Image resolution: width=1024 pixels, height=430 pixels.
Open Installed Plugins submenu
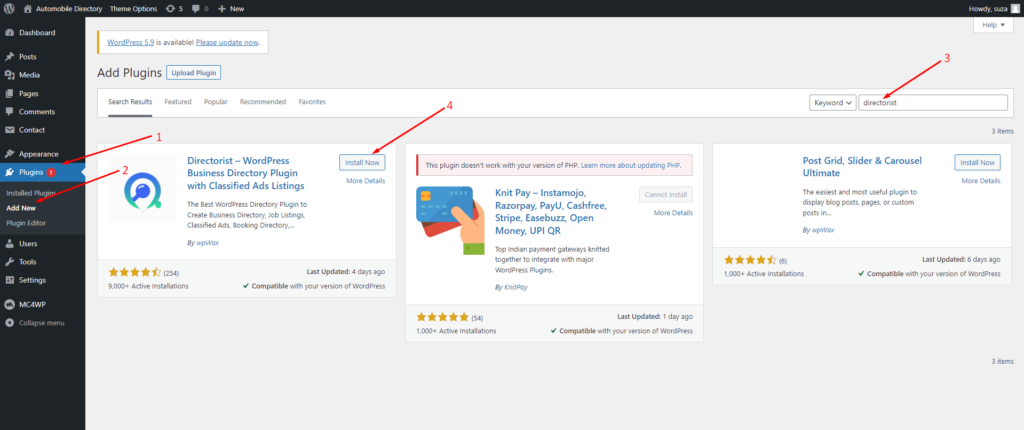[30, 193]
